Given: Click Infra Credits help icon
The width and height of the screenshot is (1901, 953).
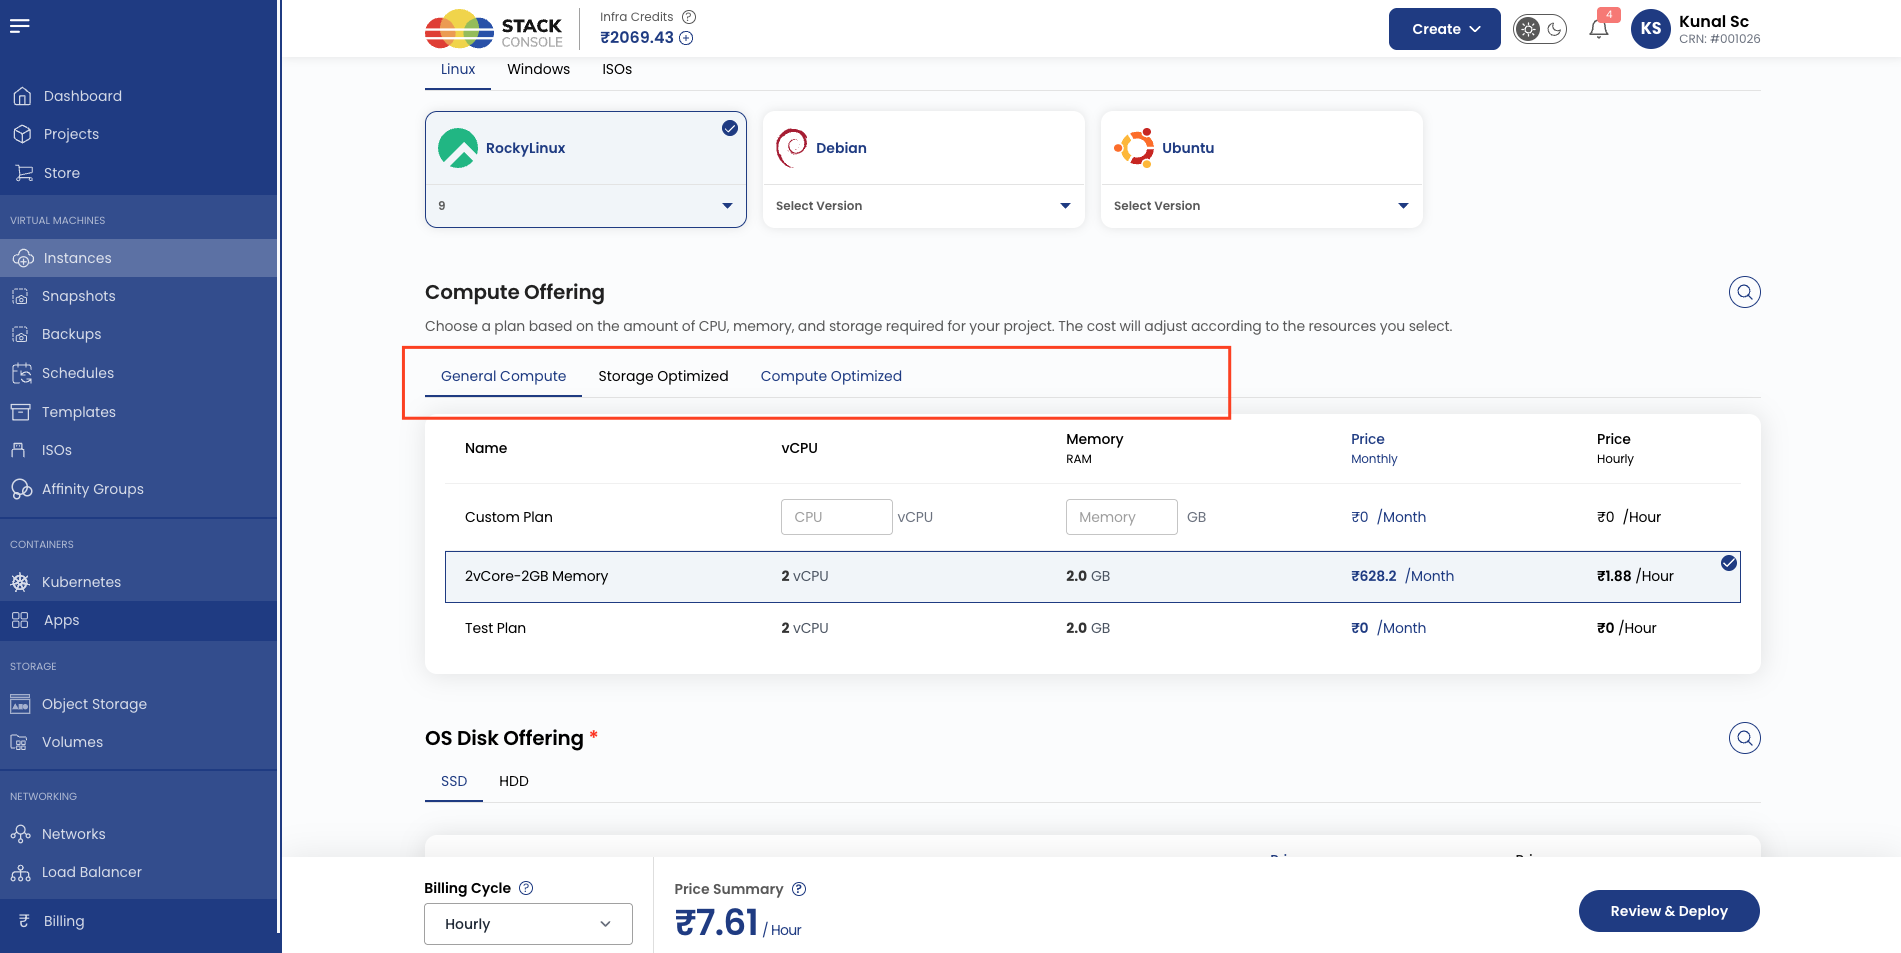Looking at the screenshot, I should point(689,17).
